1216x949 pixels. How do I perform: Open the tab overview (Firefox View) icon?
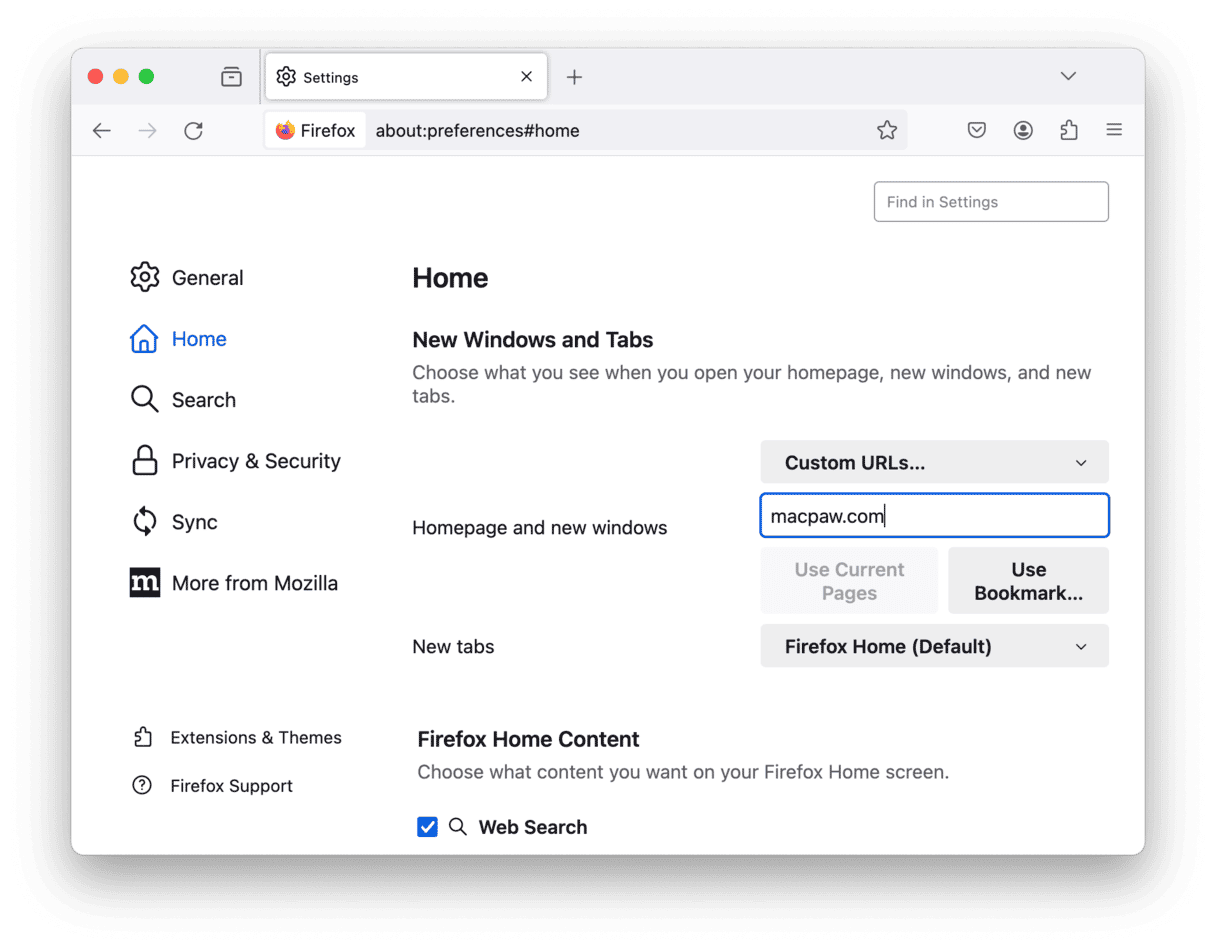[231, 77]
